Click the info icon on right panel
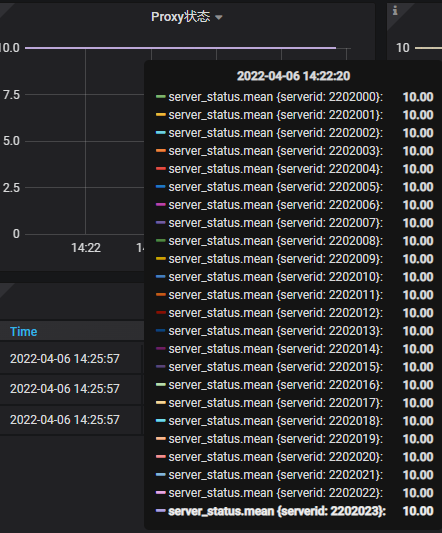Viewport: 442px width, 533px height. pyautogui.click(x=395, y=11)
